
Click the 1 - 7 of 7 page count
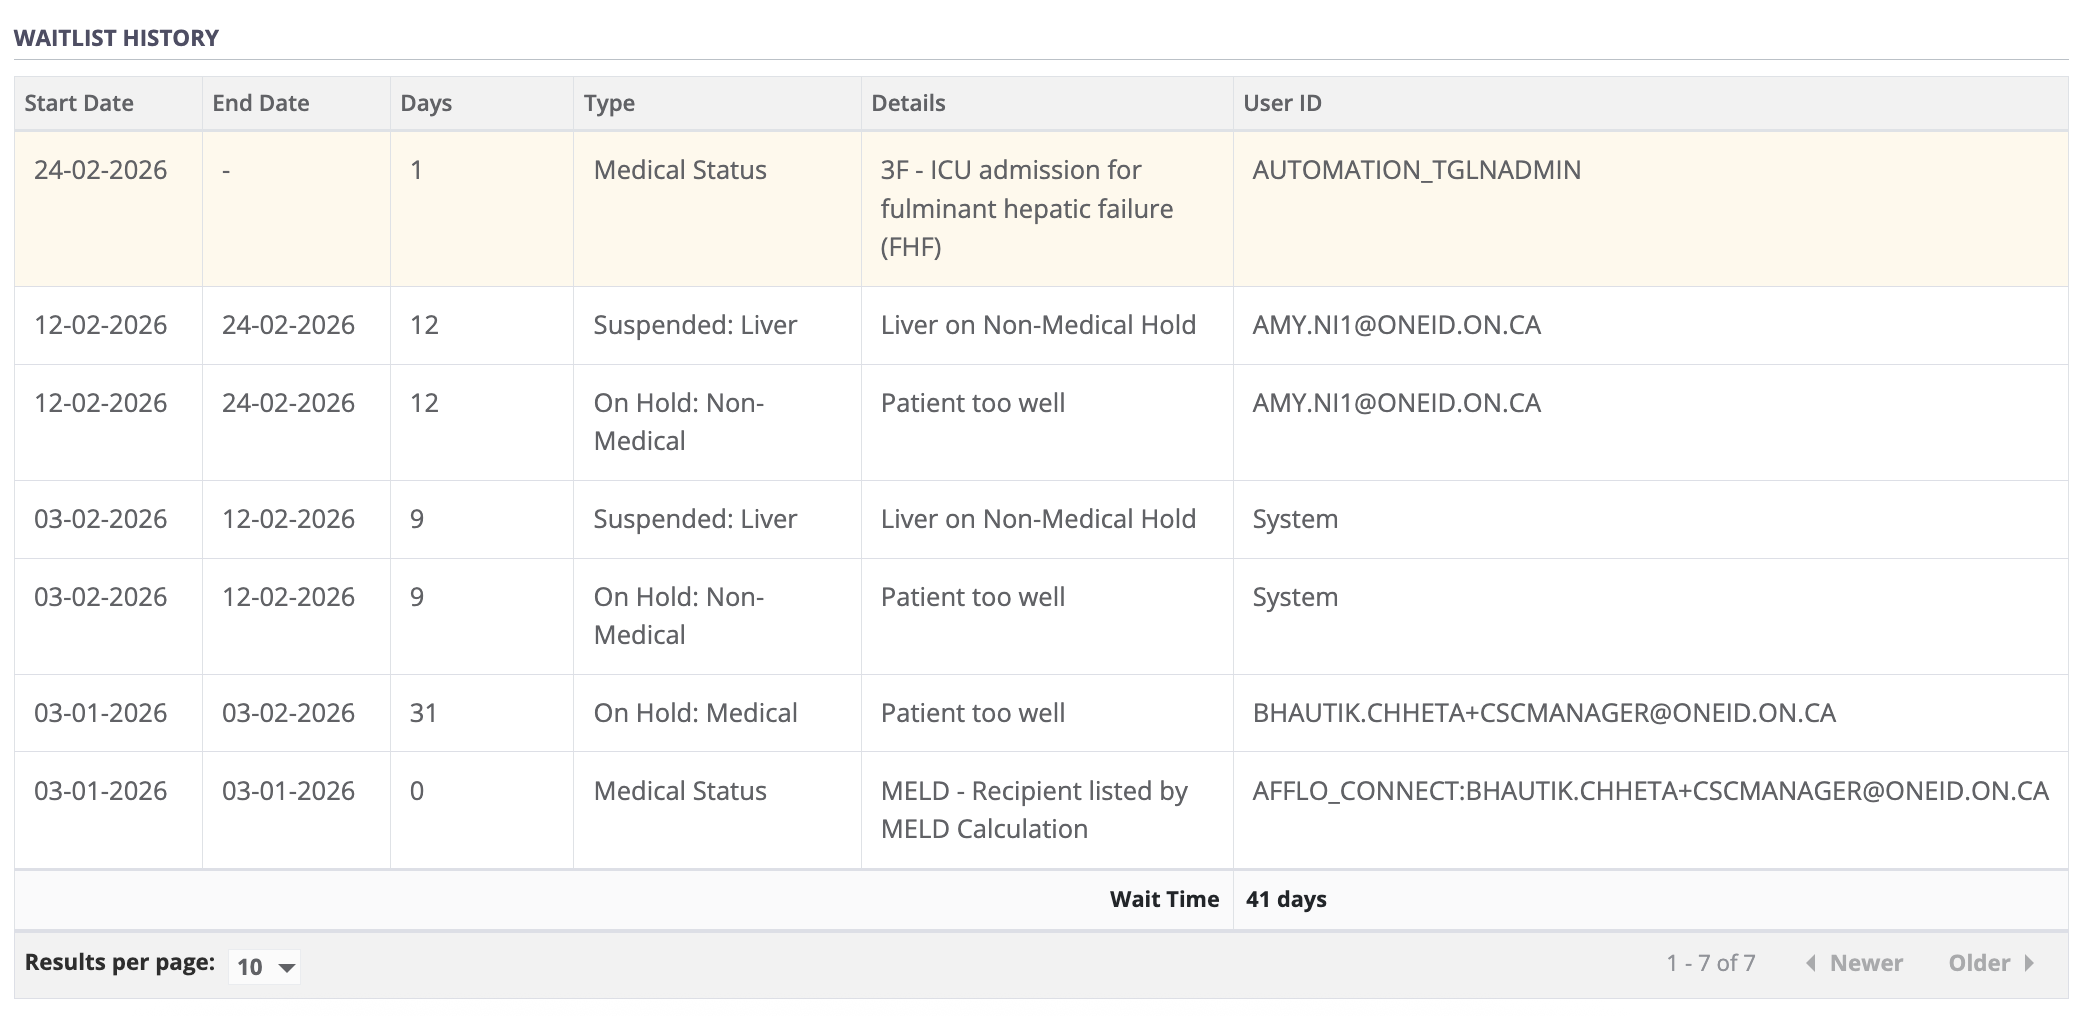(1710, 963)
